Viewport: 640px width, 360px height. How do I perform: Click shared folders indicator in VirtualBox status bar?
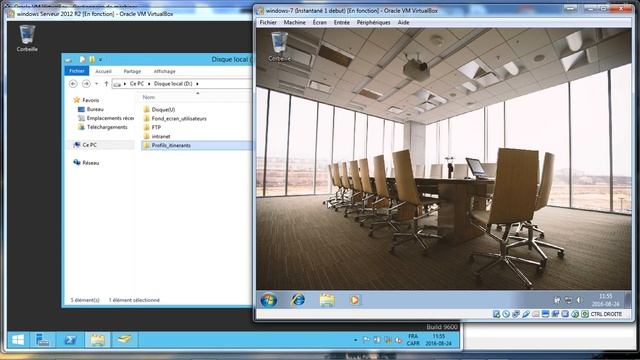pos(536,314)
